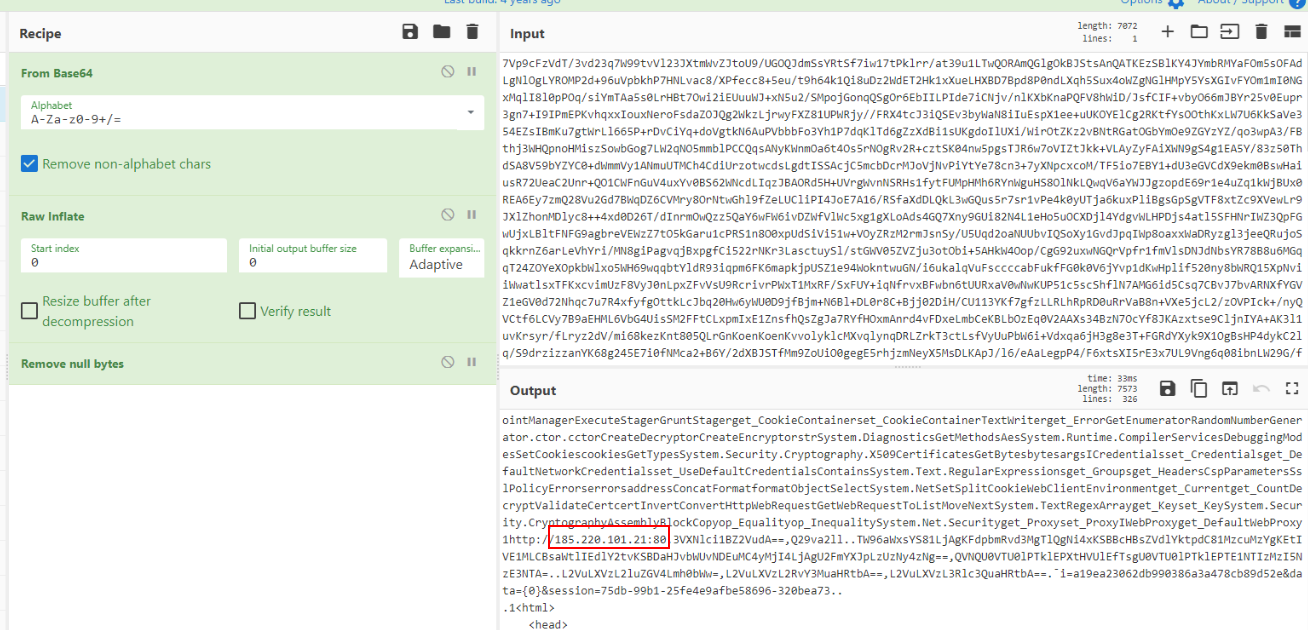This screenshot has width=1308, height=630.
Task: Click the Recipe panel heading
Action: [41, 34]
